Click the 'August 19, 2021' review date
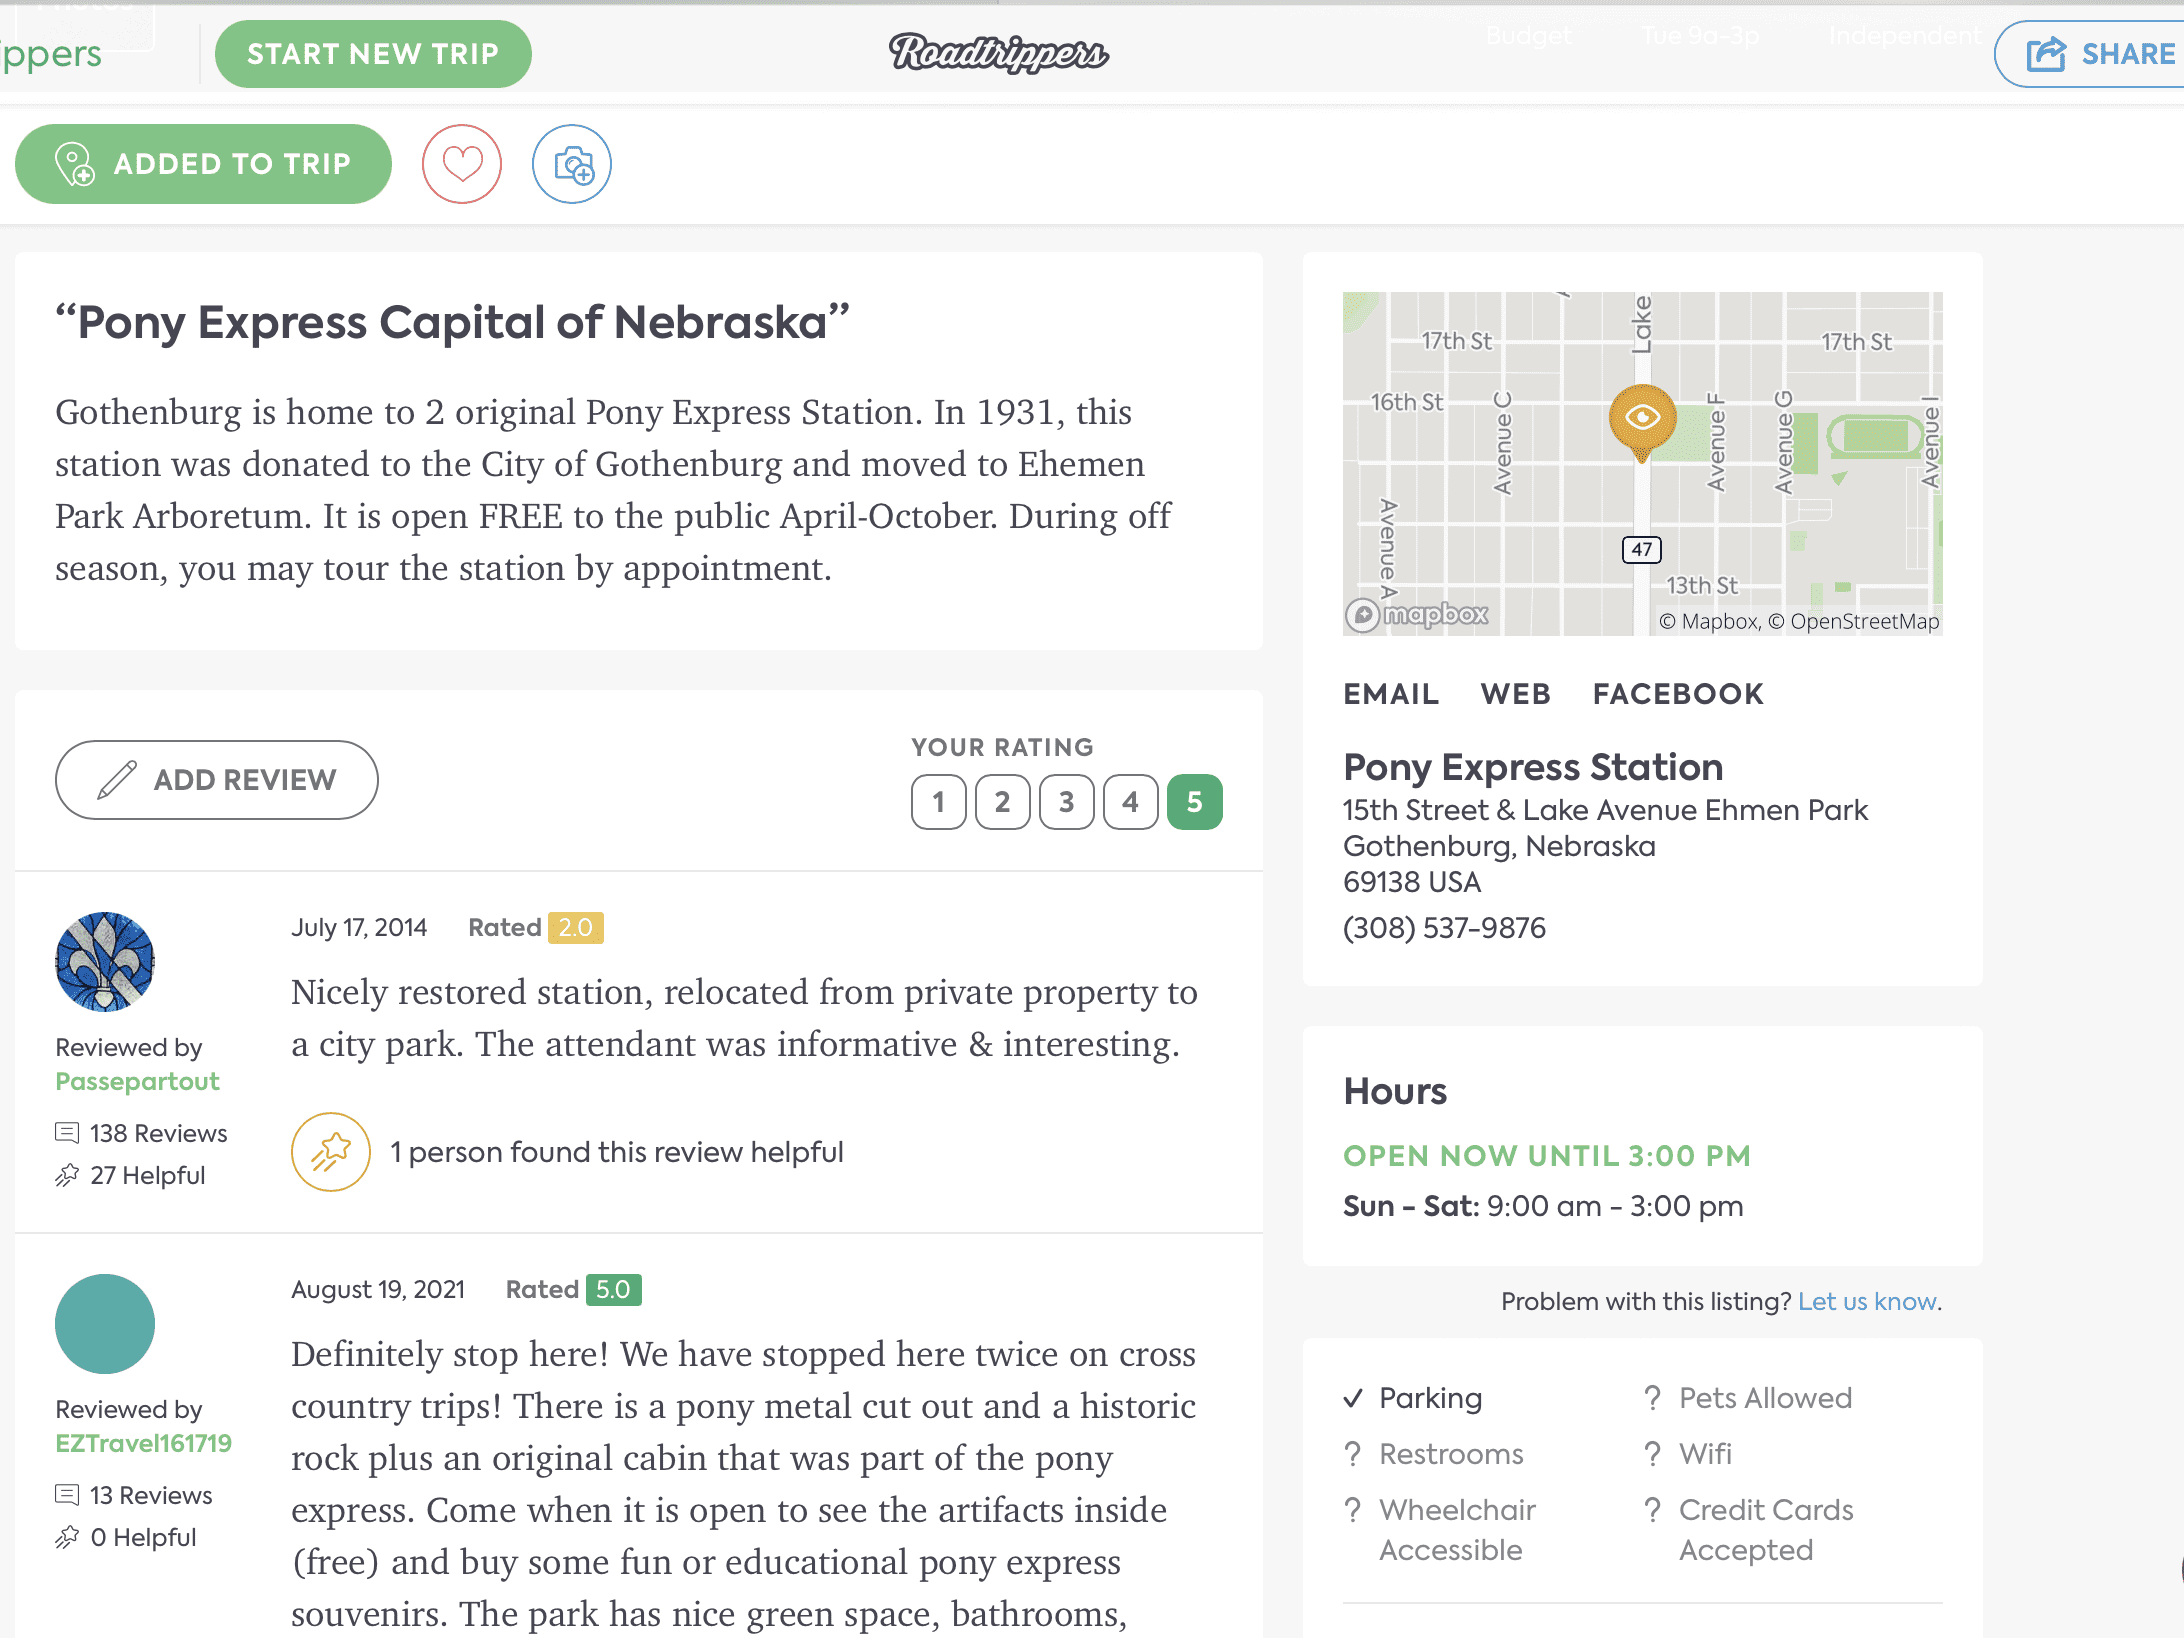2184x1638 pixels. (x=378, y=1290)
